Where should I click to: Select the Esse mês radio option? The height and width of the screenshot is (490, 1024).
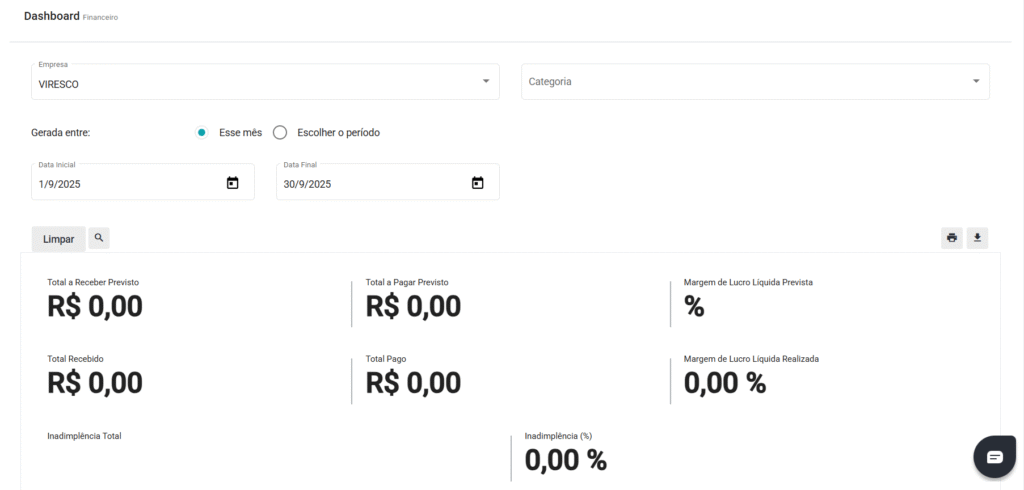[202, 132]
